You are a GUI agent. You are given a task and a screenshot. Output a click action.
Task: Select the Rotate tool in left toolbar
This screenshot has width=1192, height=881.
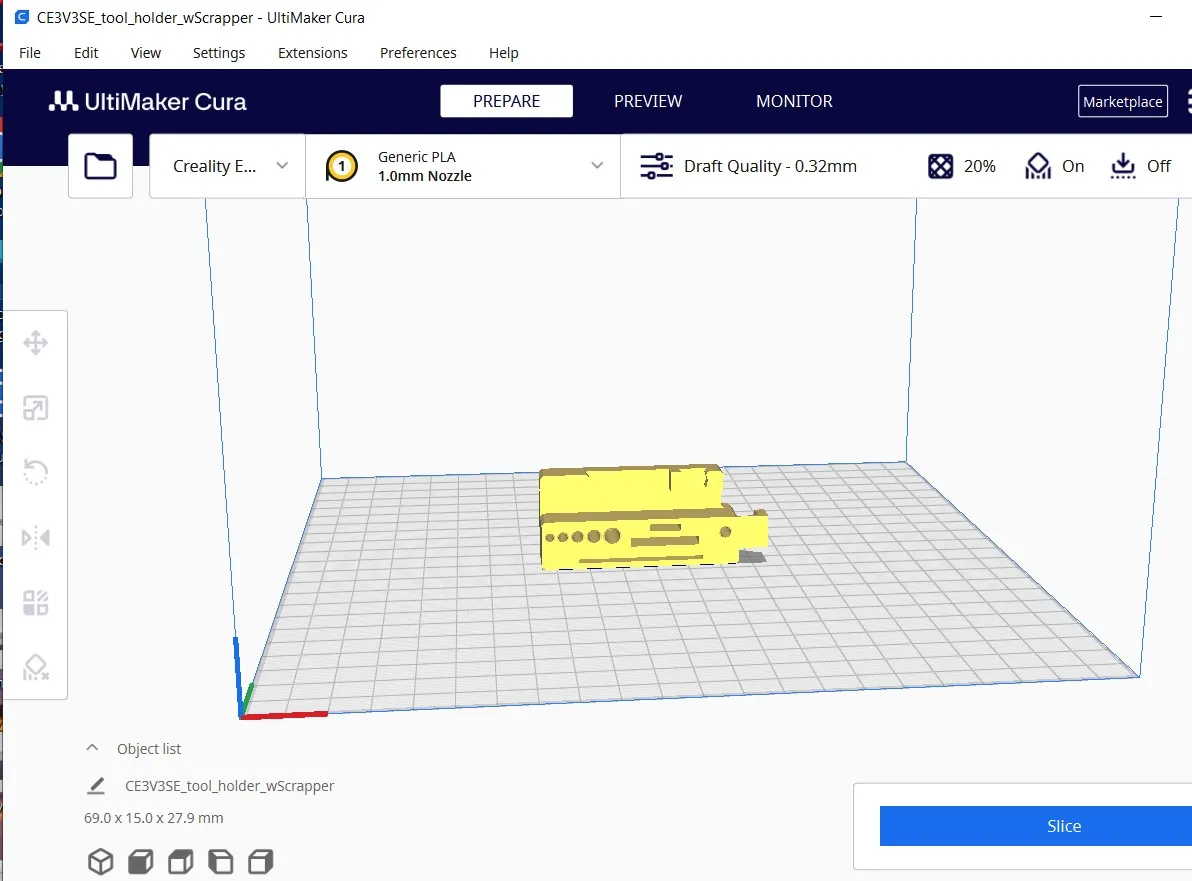(36, 472)
